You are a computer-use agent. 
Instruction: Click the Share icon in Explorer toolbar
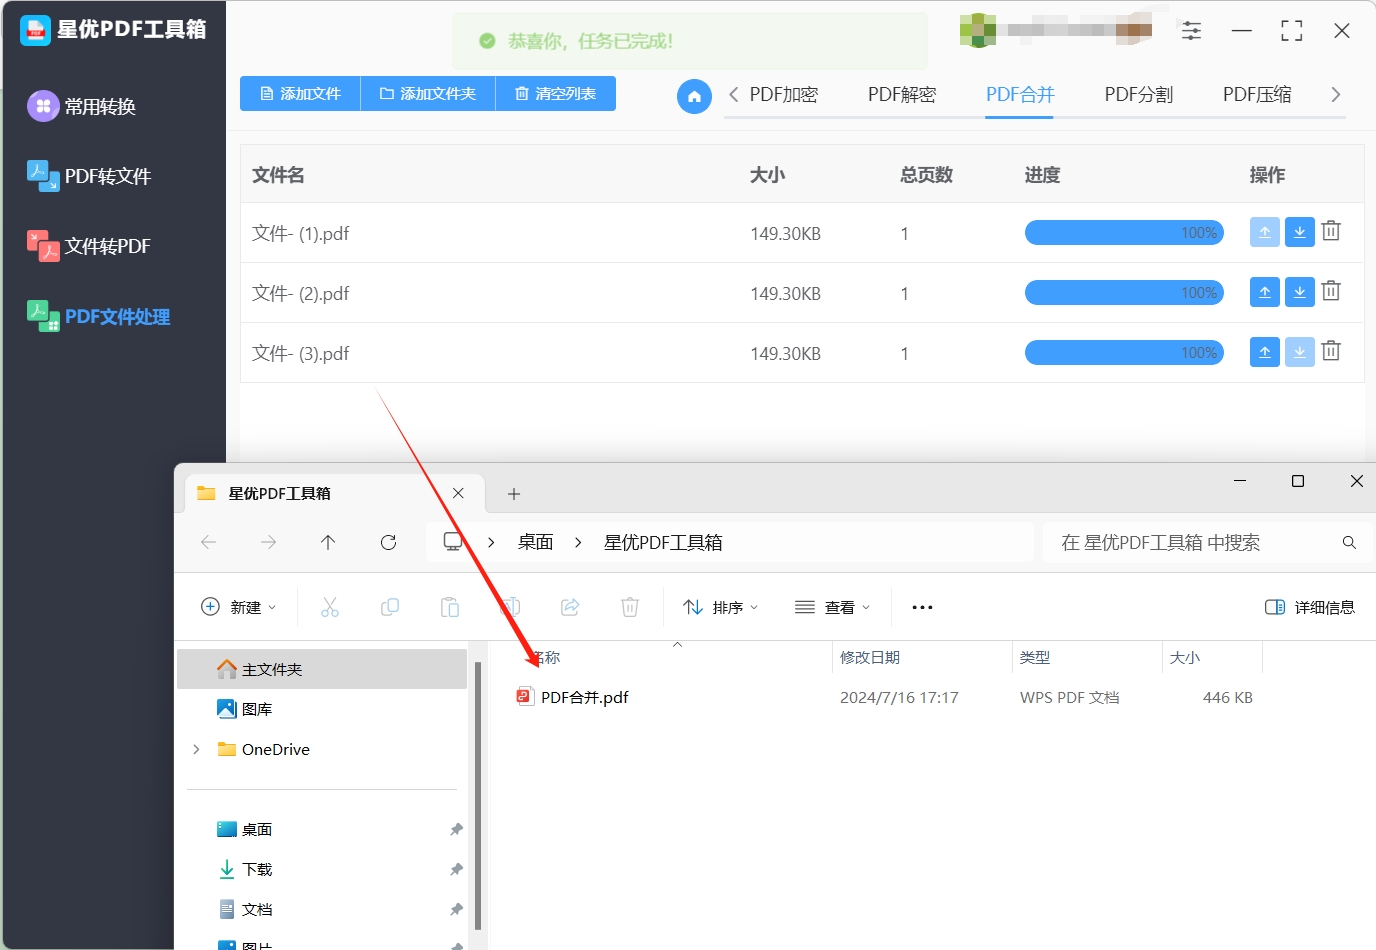coord(570,607)
